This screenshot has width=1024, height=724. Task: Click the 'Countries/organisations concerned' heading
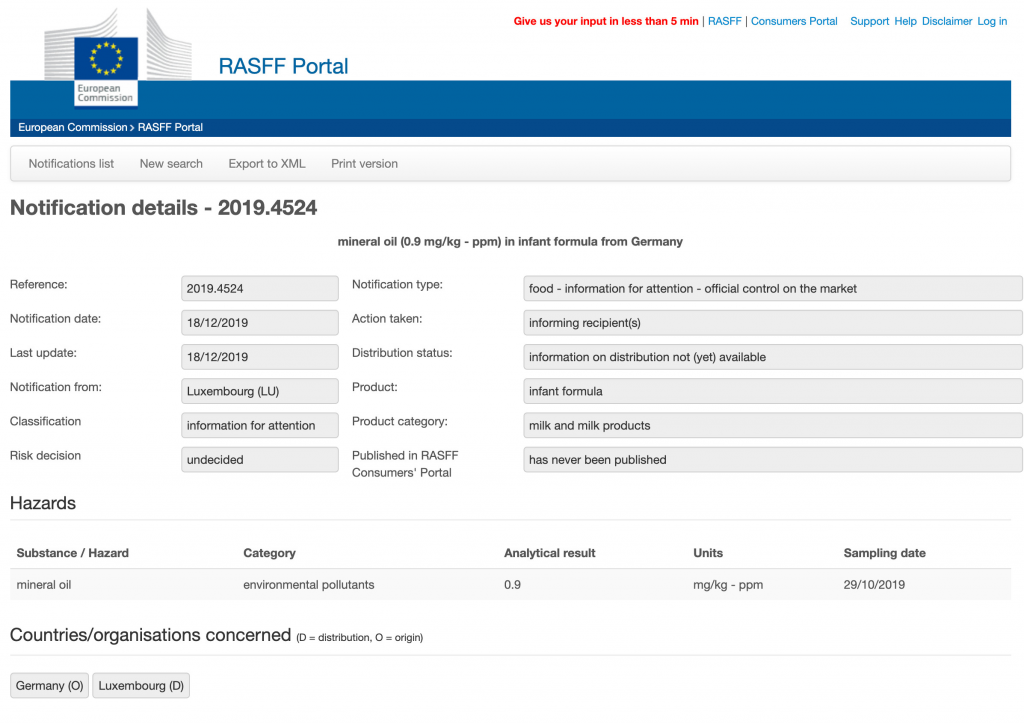point(150,635)
